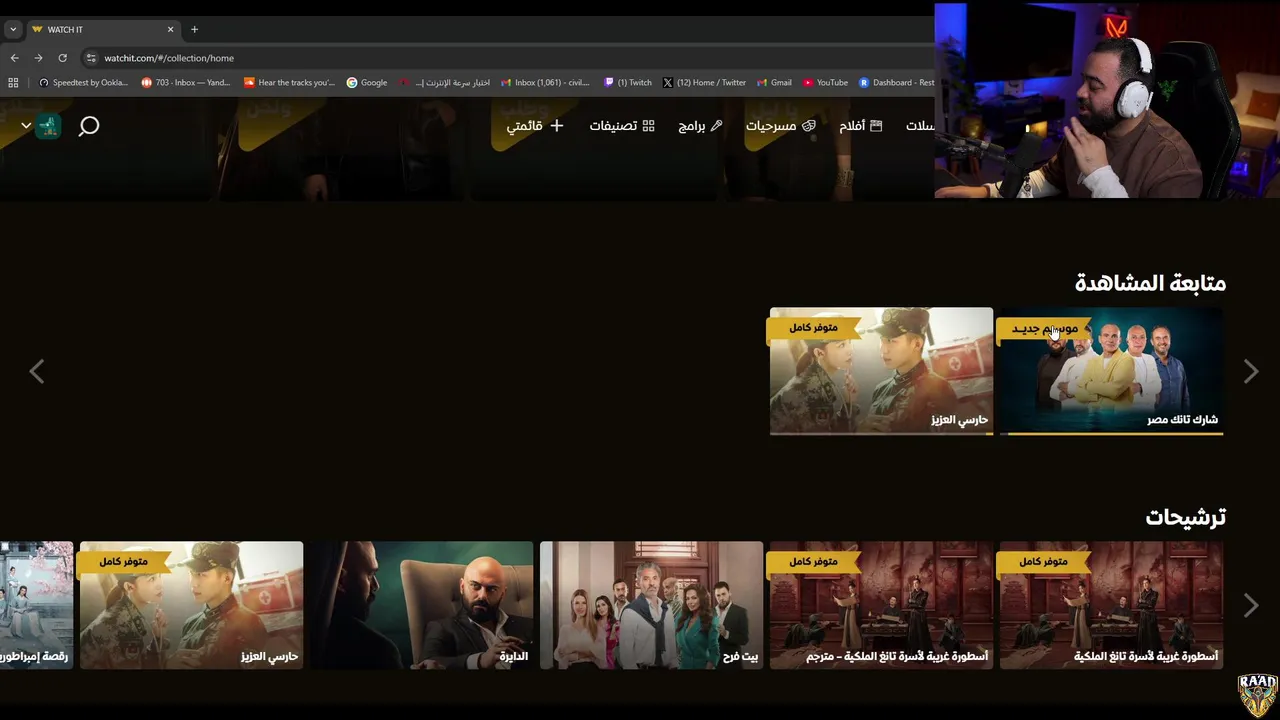Open the Gmail bookmark
This screenshot has height=720, width=1280.
pos(774,83)
